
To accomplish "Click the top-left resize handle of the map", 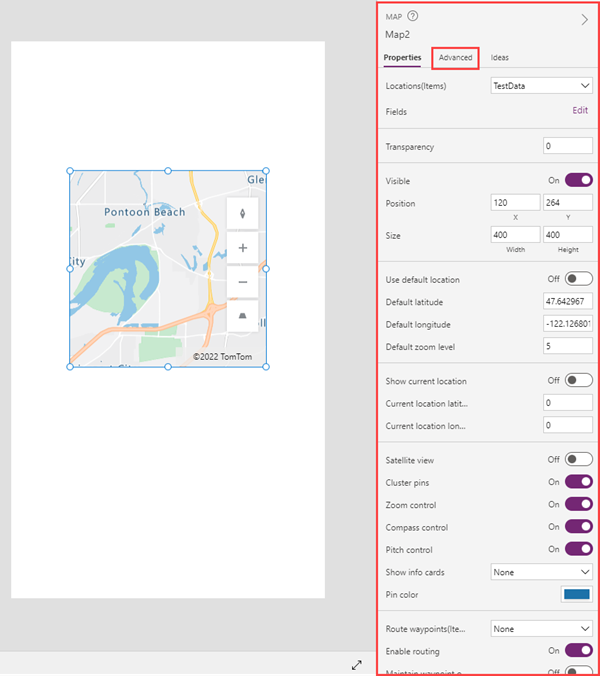I will (70, 171).
